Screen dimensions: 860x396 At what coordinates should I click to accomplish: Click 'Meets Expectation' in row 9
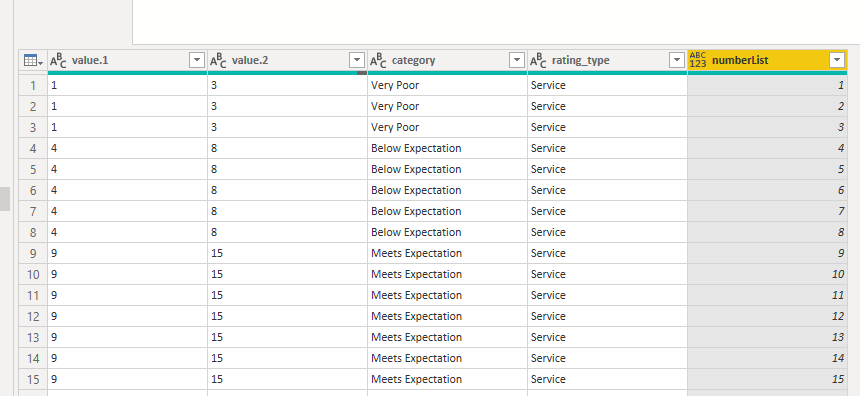(416, 253)
